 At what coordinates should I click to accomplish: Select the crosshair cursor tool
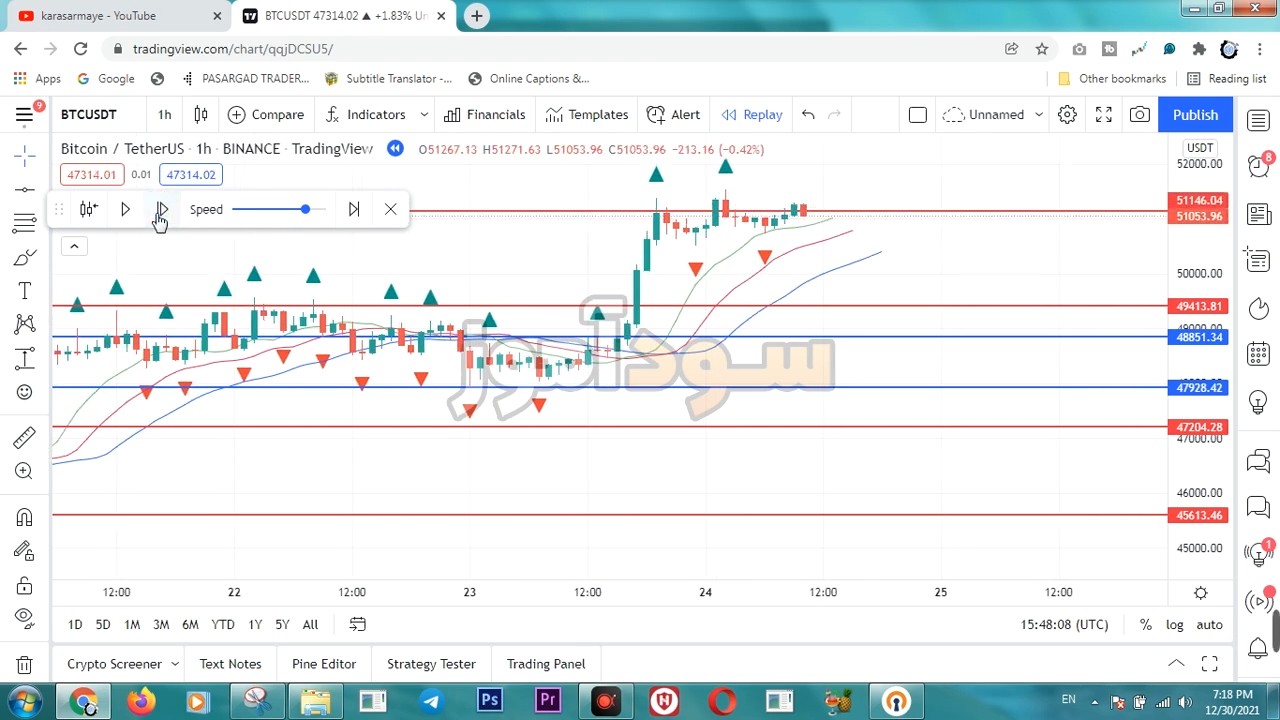[x=25, y=155]
